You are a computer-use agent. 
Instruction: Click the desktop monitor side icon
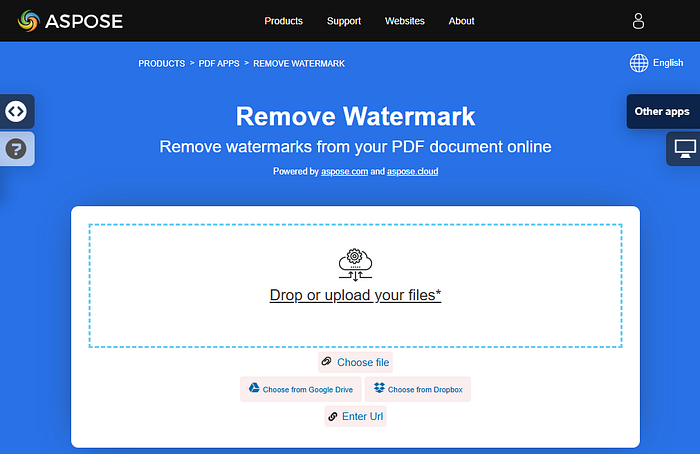click(684, 149)
